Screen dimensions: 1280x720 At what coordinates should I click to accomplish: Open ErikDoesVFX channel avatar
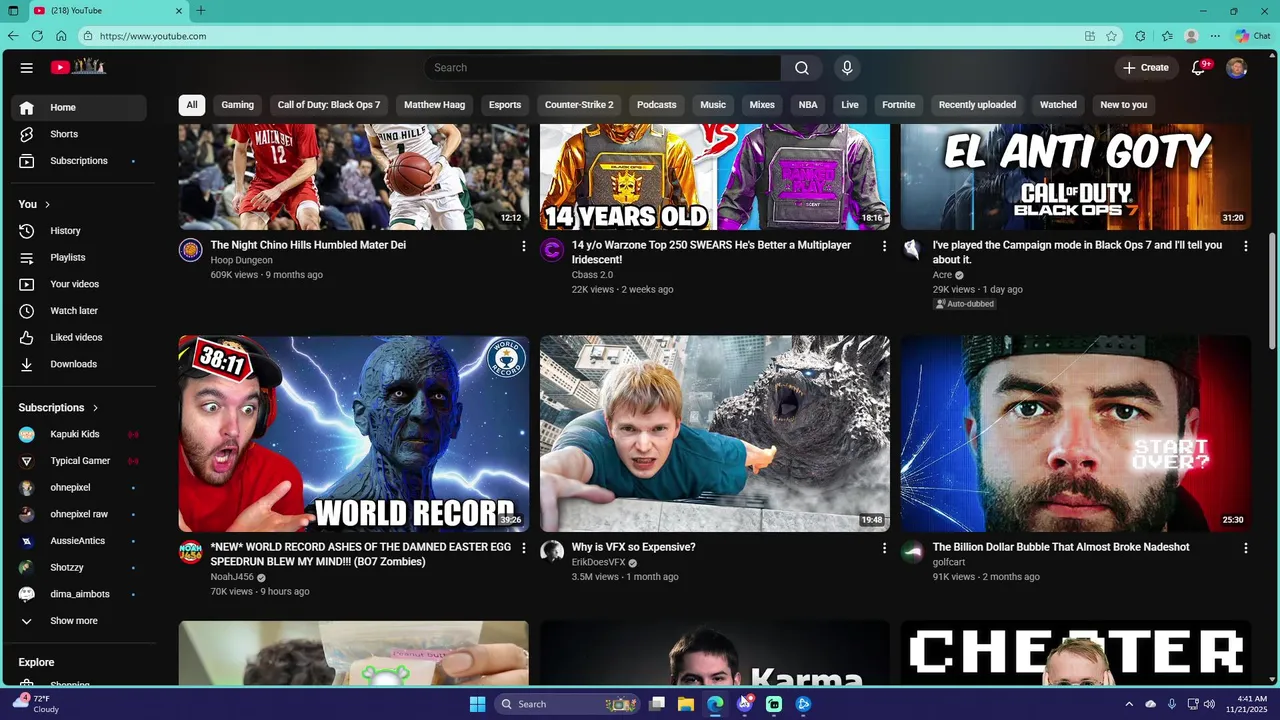552,552
